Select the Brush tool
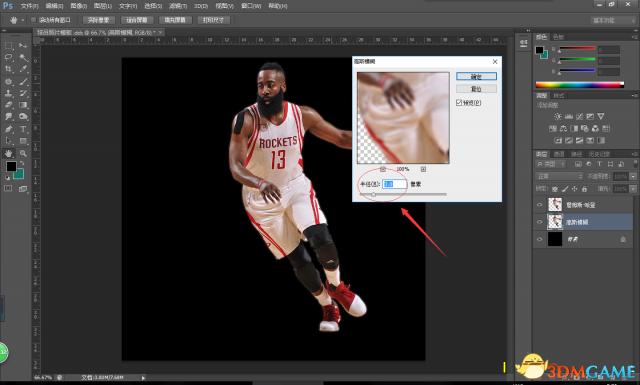The width and height of the screenshot is (640, 385). 23,81
